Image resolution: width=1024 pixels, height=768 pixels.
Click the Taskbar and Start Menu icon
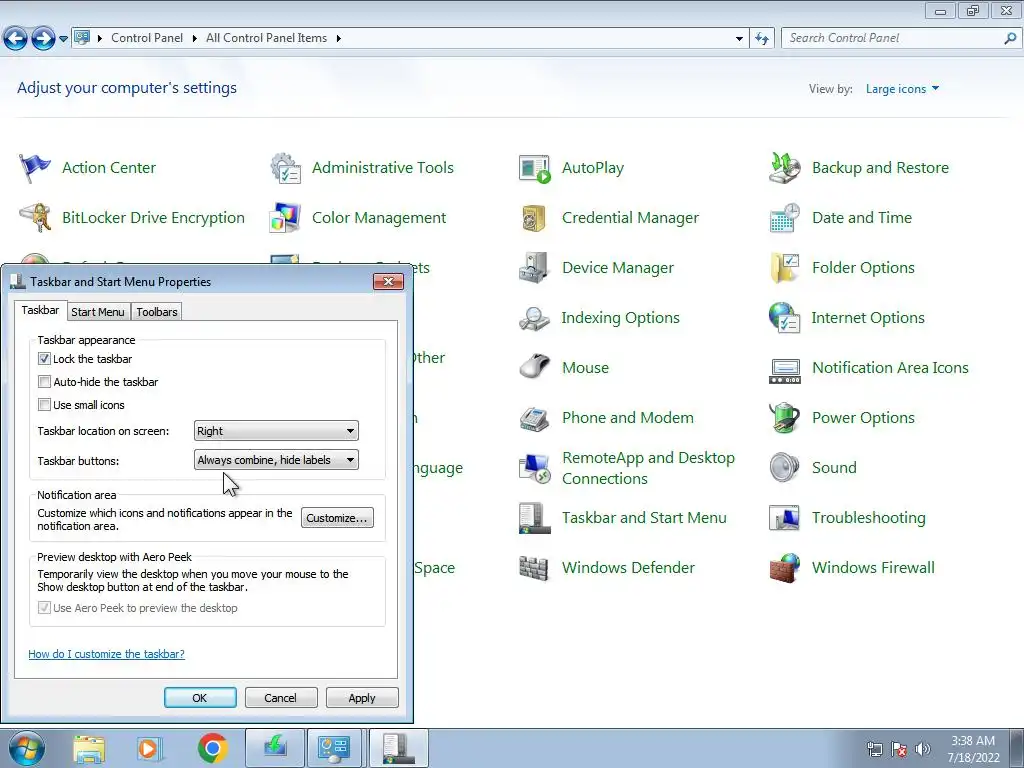[535, 519]
